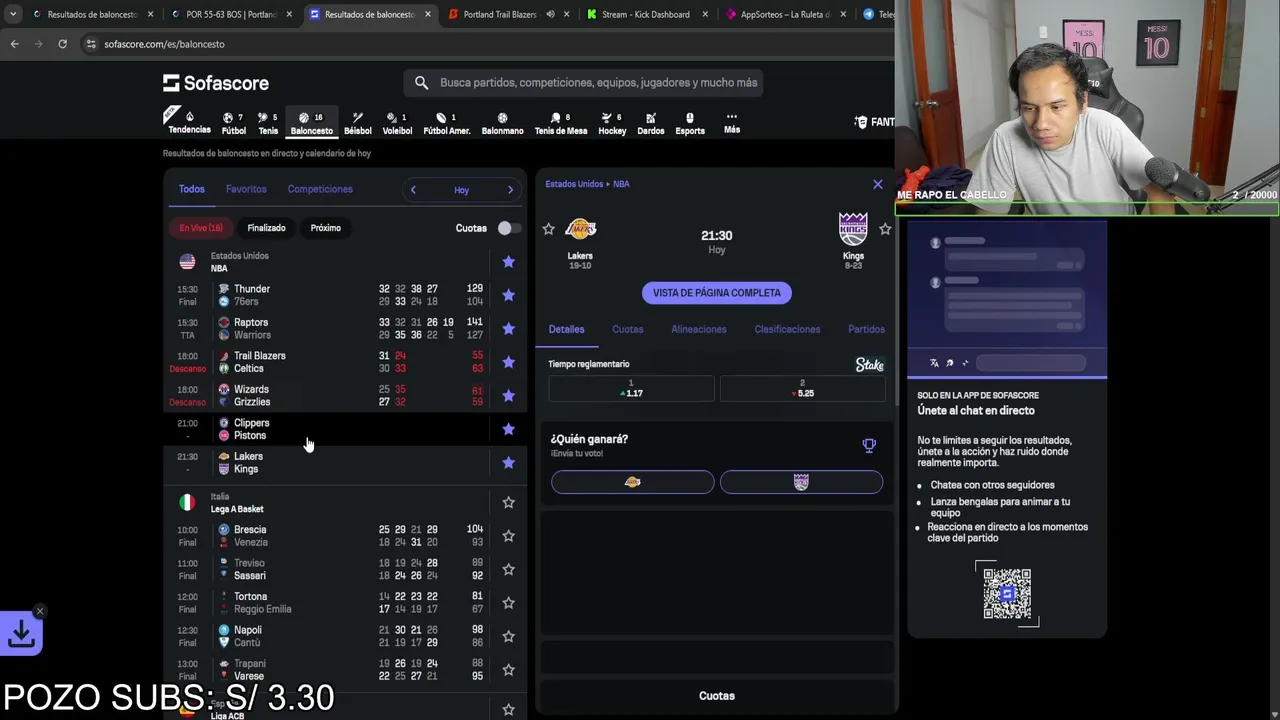Go to next day arrow
Viewport: 1280px width, 720px height.
pyautogui.click(x=510, y=190)
